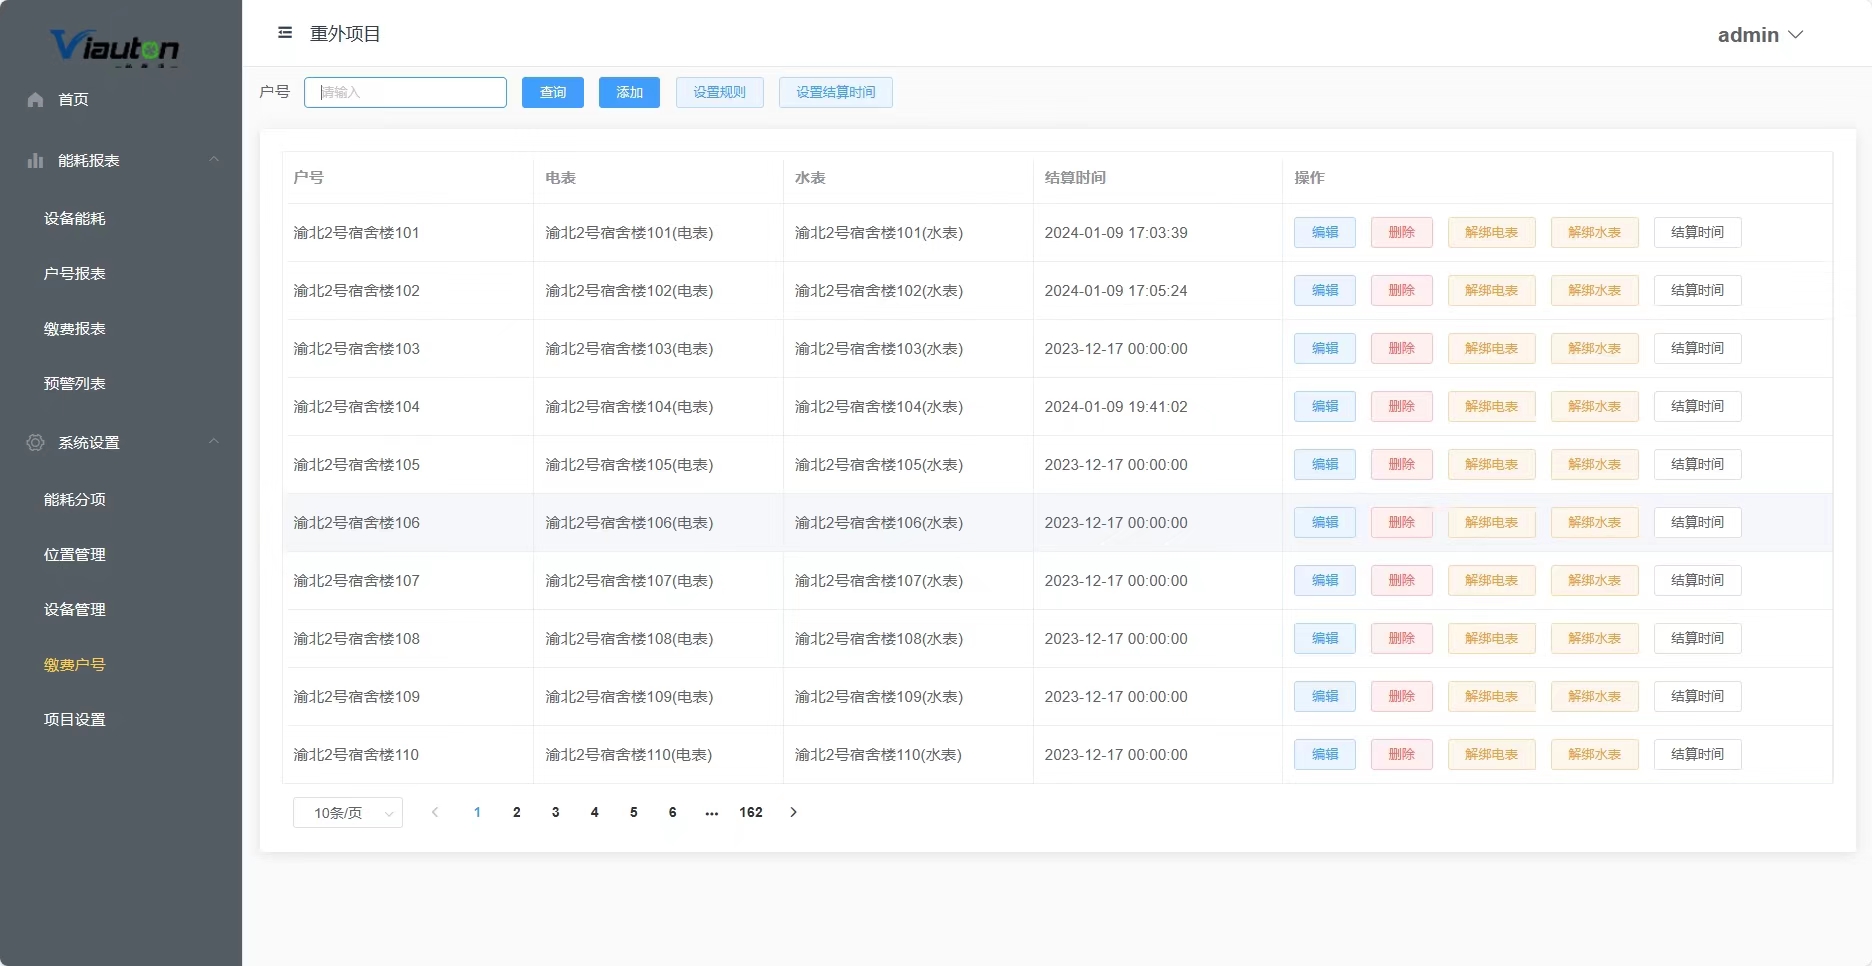Image resolution: width=1872 pixels, height=966 pixels.
Task: Click the bar chart icon beside 能耗报表
Action: (x=36, y=160)
